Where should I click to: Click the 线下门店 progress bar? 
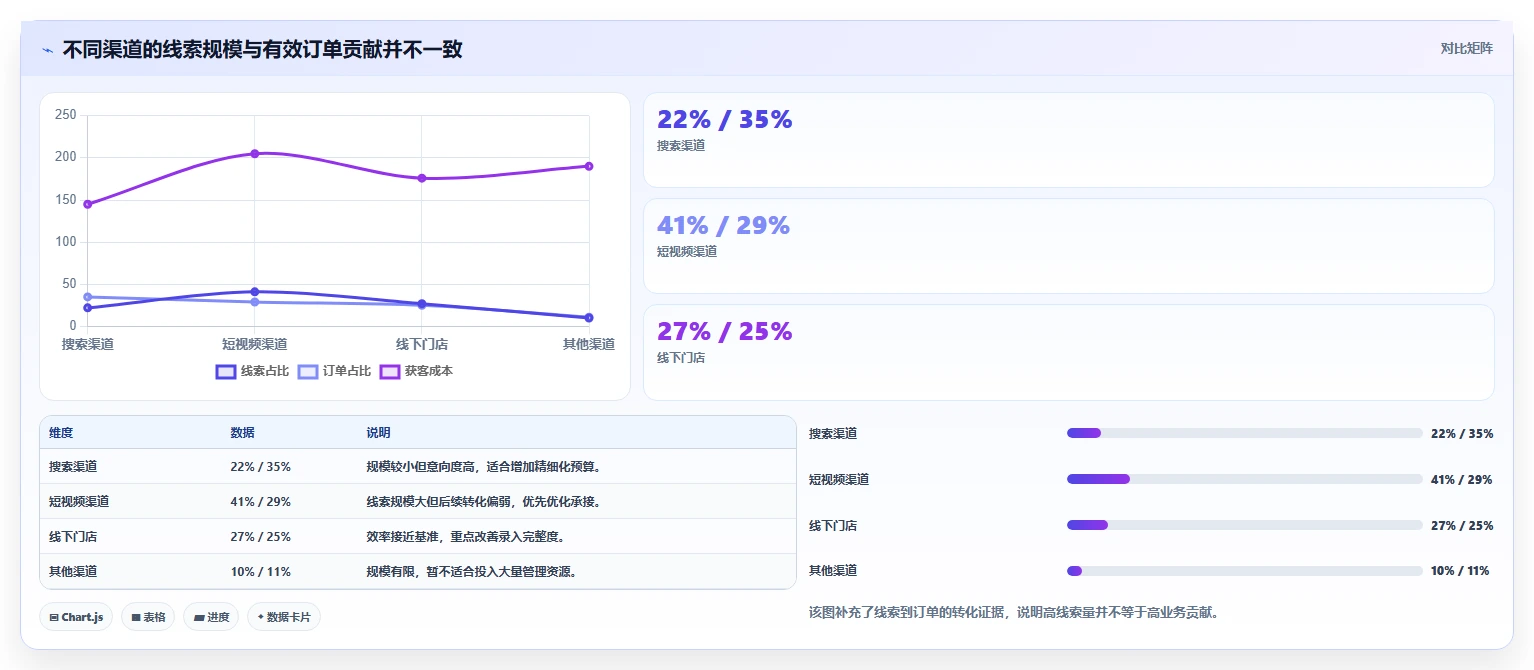coord(1245,525)
